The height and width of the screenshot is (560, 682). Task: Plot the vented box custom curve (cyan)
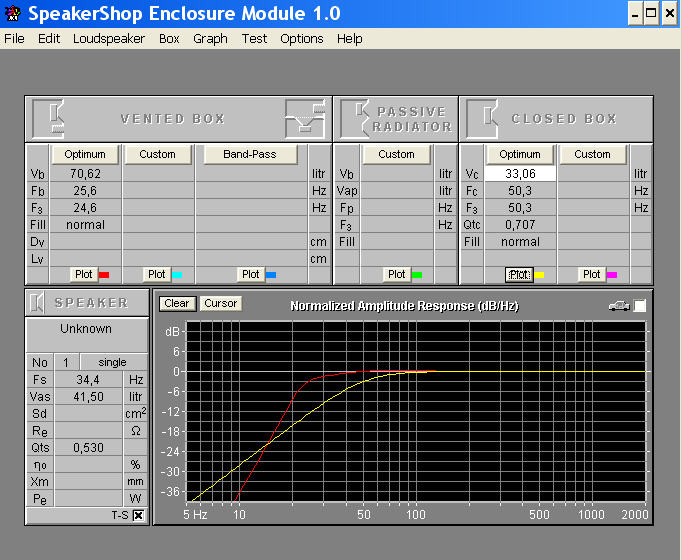[157, 274]
